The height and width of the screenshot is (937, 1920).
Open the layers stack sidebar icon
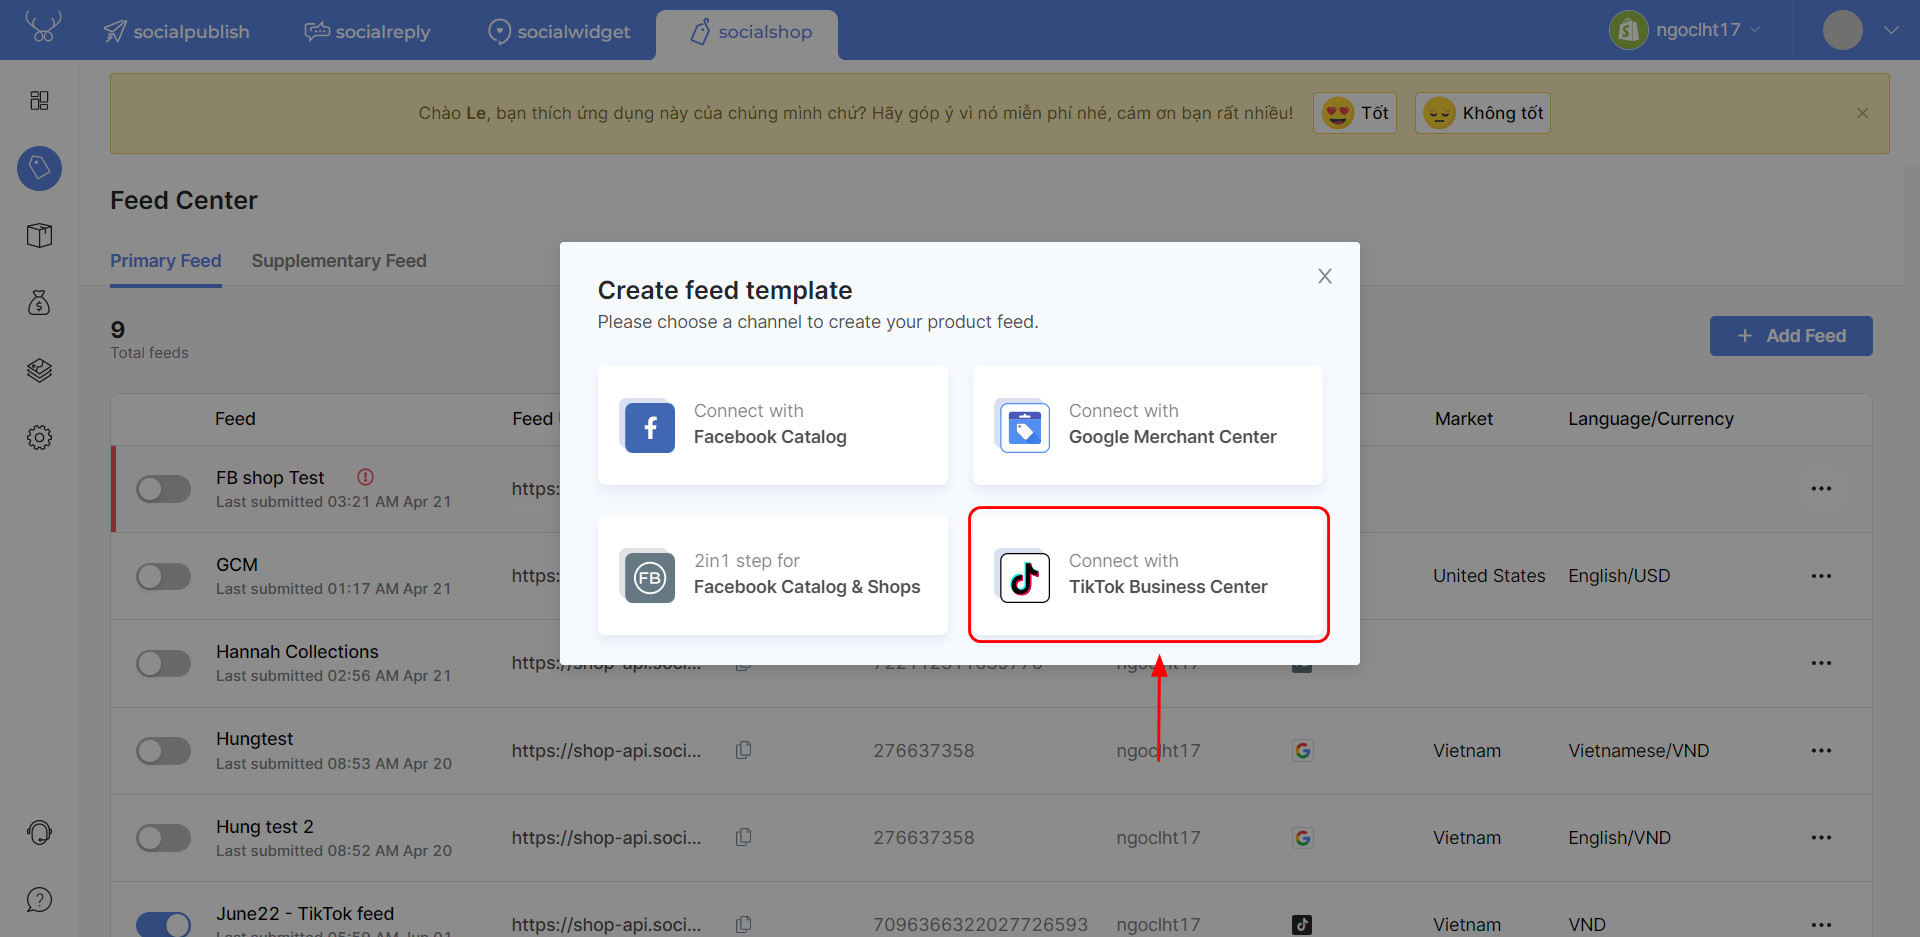(39, 370)
